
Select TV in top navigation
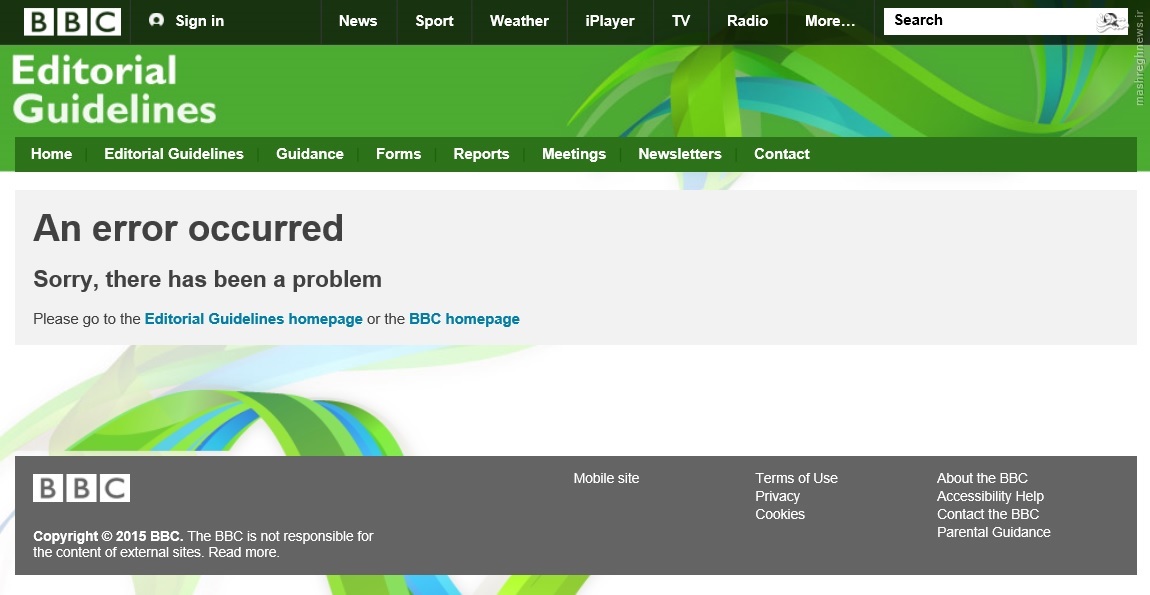point(681,21)
